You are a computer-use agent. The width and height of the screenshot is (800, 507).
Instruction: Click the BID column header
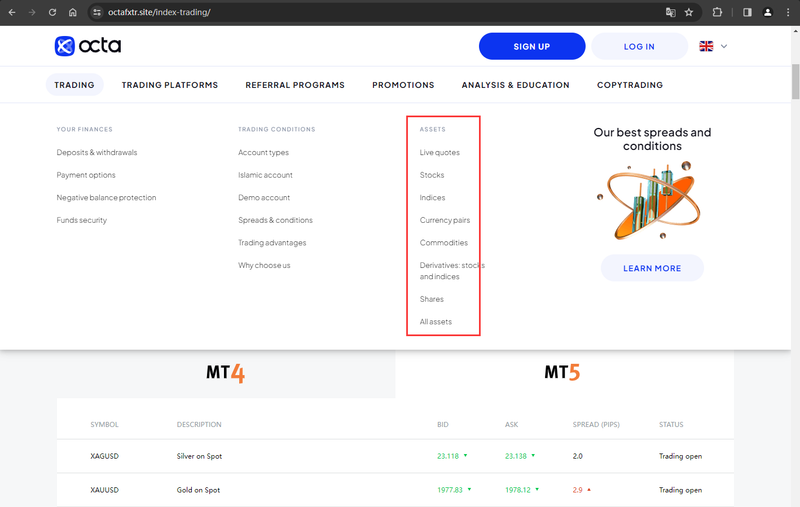[443, 424]
